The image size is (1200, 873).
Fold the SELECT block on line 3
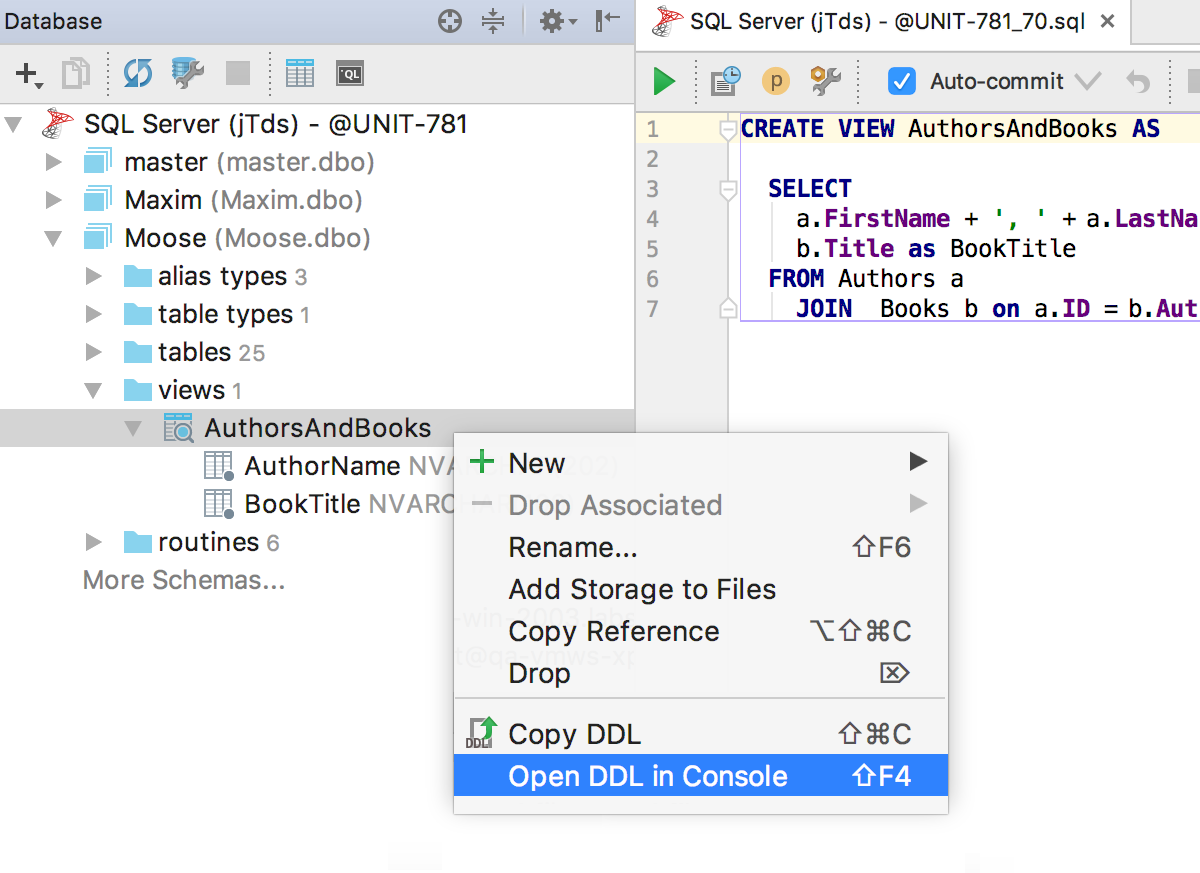coord(728,189)
